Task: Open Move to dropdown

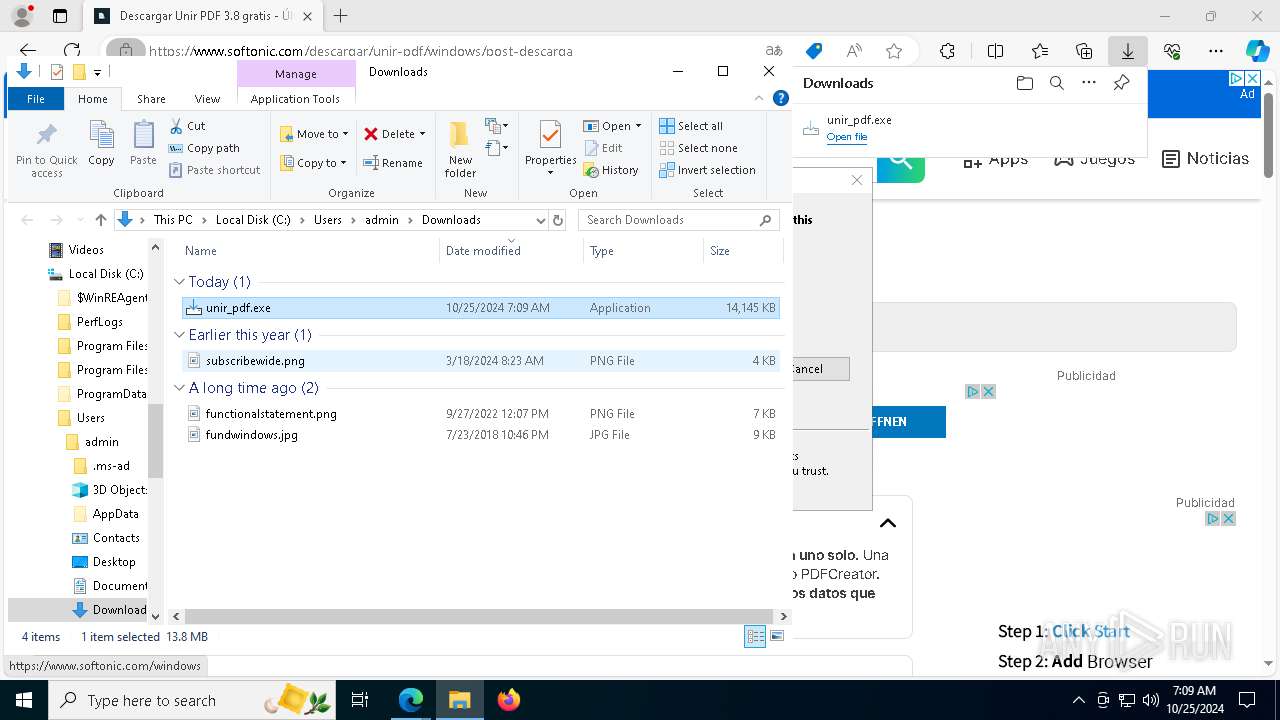Action: click(315, 134)
